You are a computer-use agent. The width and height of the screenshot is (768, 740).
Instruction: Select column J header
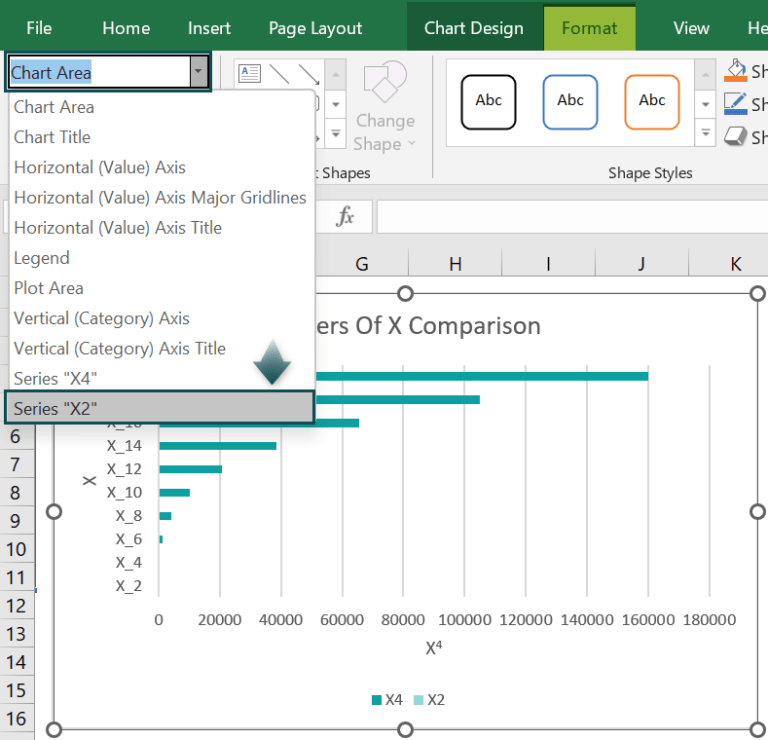click(642, 264)
